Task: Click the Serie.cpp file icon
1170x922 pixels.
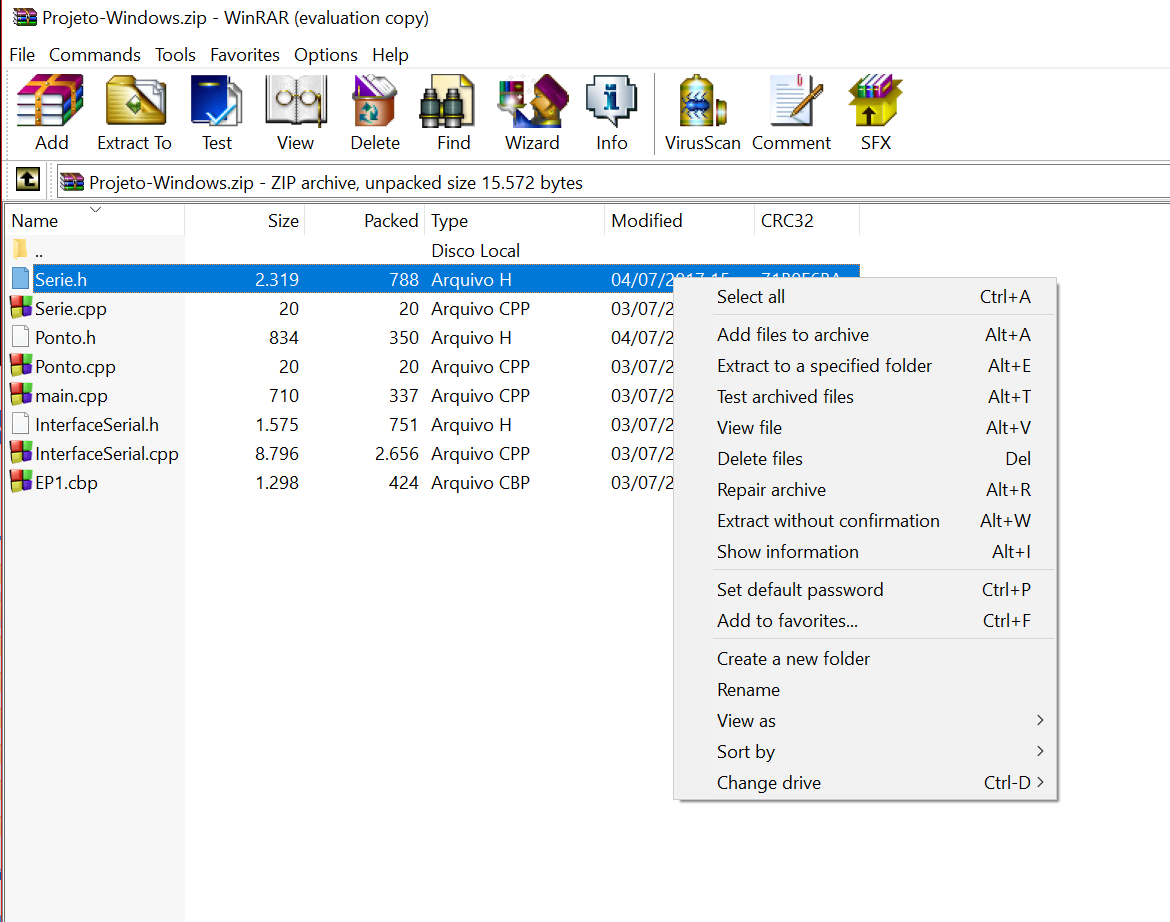Action: pos(21,307)
